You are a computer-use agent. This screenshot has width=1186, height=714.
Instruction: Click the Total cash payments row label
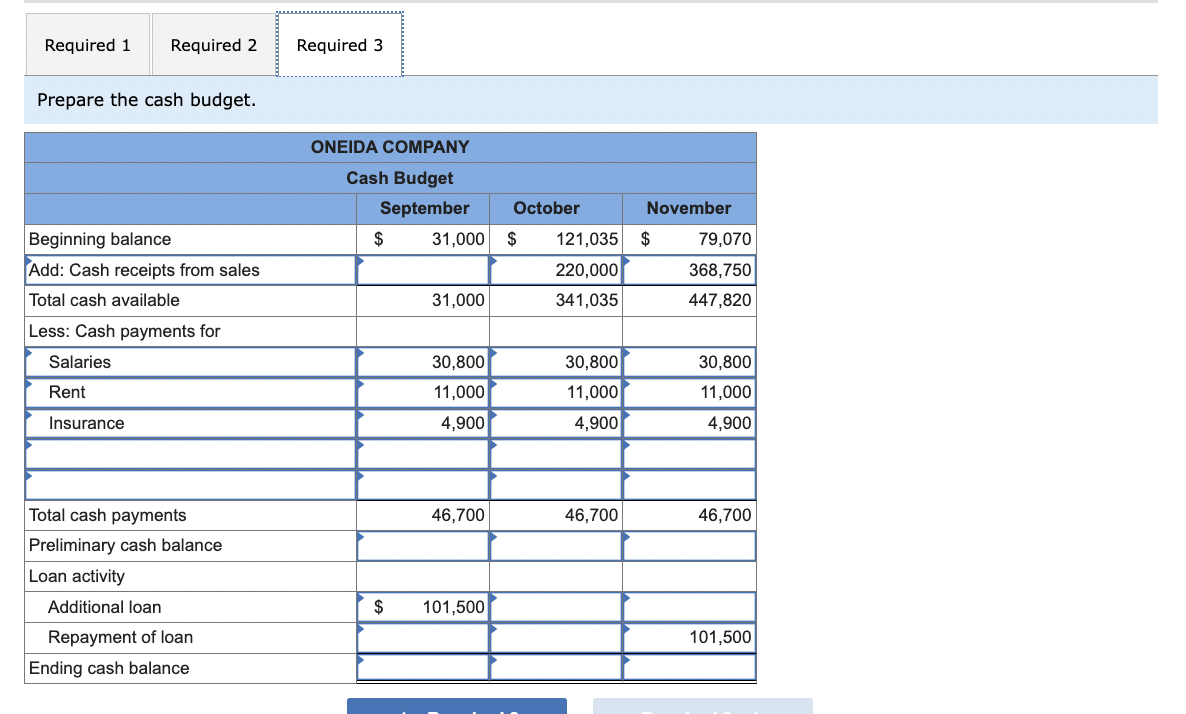pyautogui.click(x=107, y=515)
